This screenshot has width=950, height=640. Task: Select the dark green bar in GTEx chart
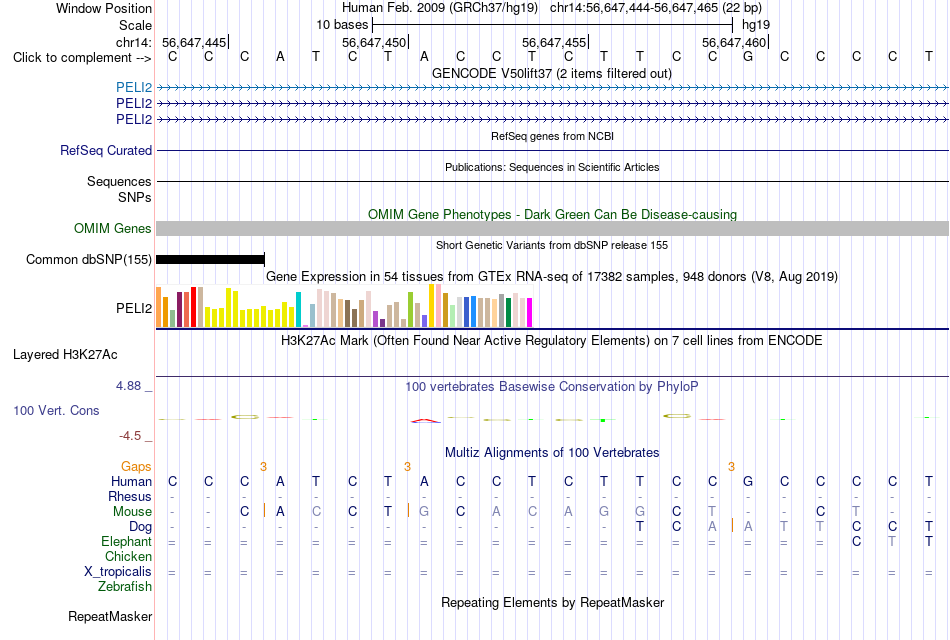point(508,313)
